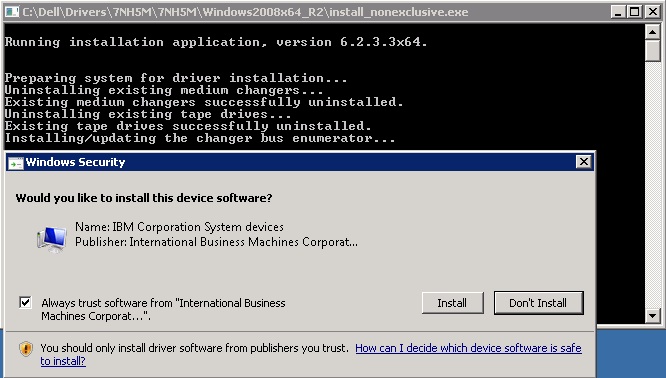Click the 'Name: IBM Corporation System devices' text
Viewport: 666px width, 378px height.
(179, 227)
